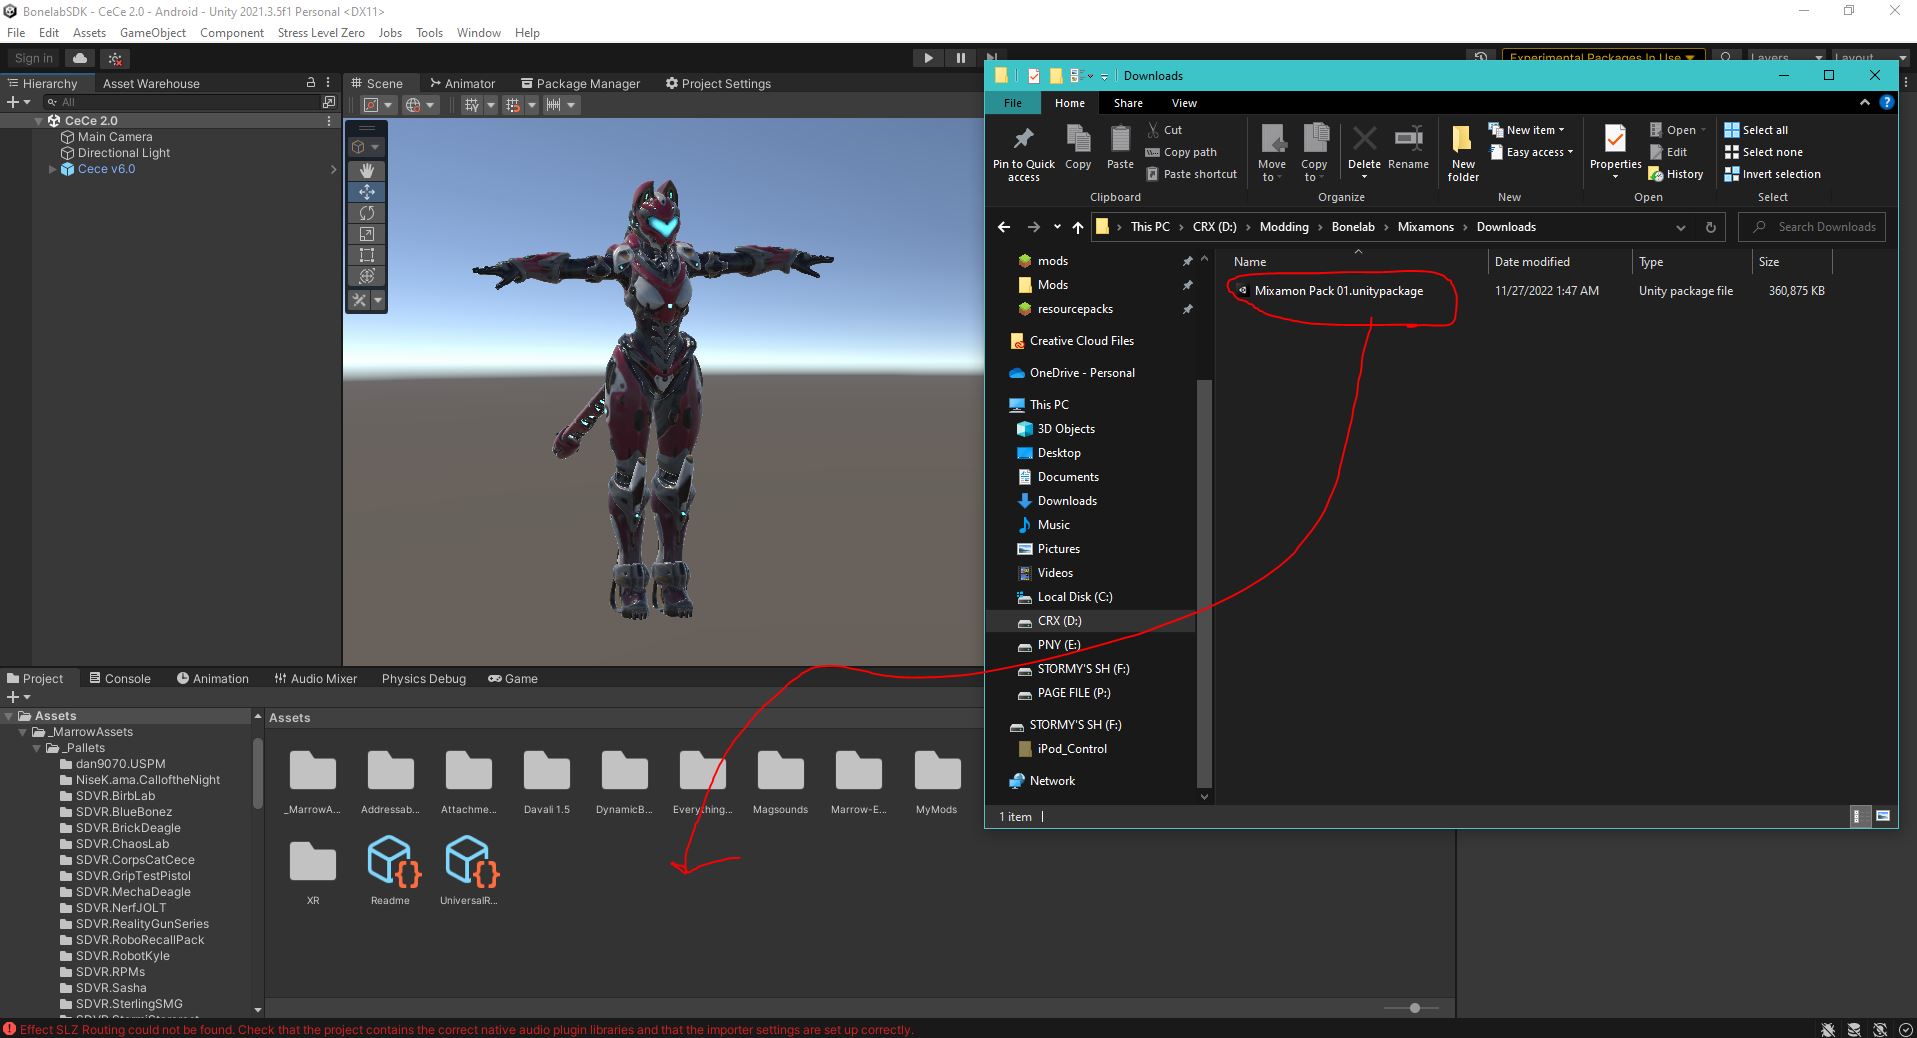Click the custom editor tools wrench icon
The width and height of the screenshot is (1917, 1038).
[x=360, y=300]
